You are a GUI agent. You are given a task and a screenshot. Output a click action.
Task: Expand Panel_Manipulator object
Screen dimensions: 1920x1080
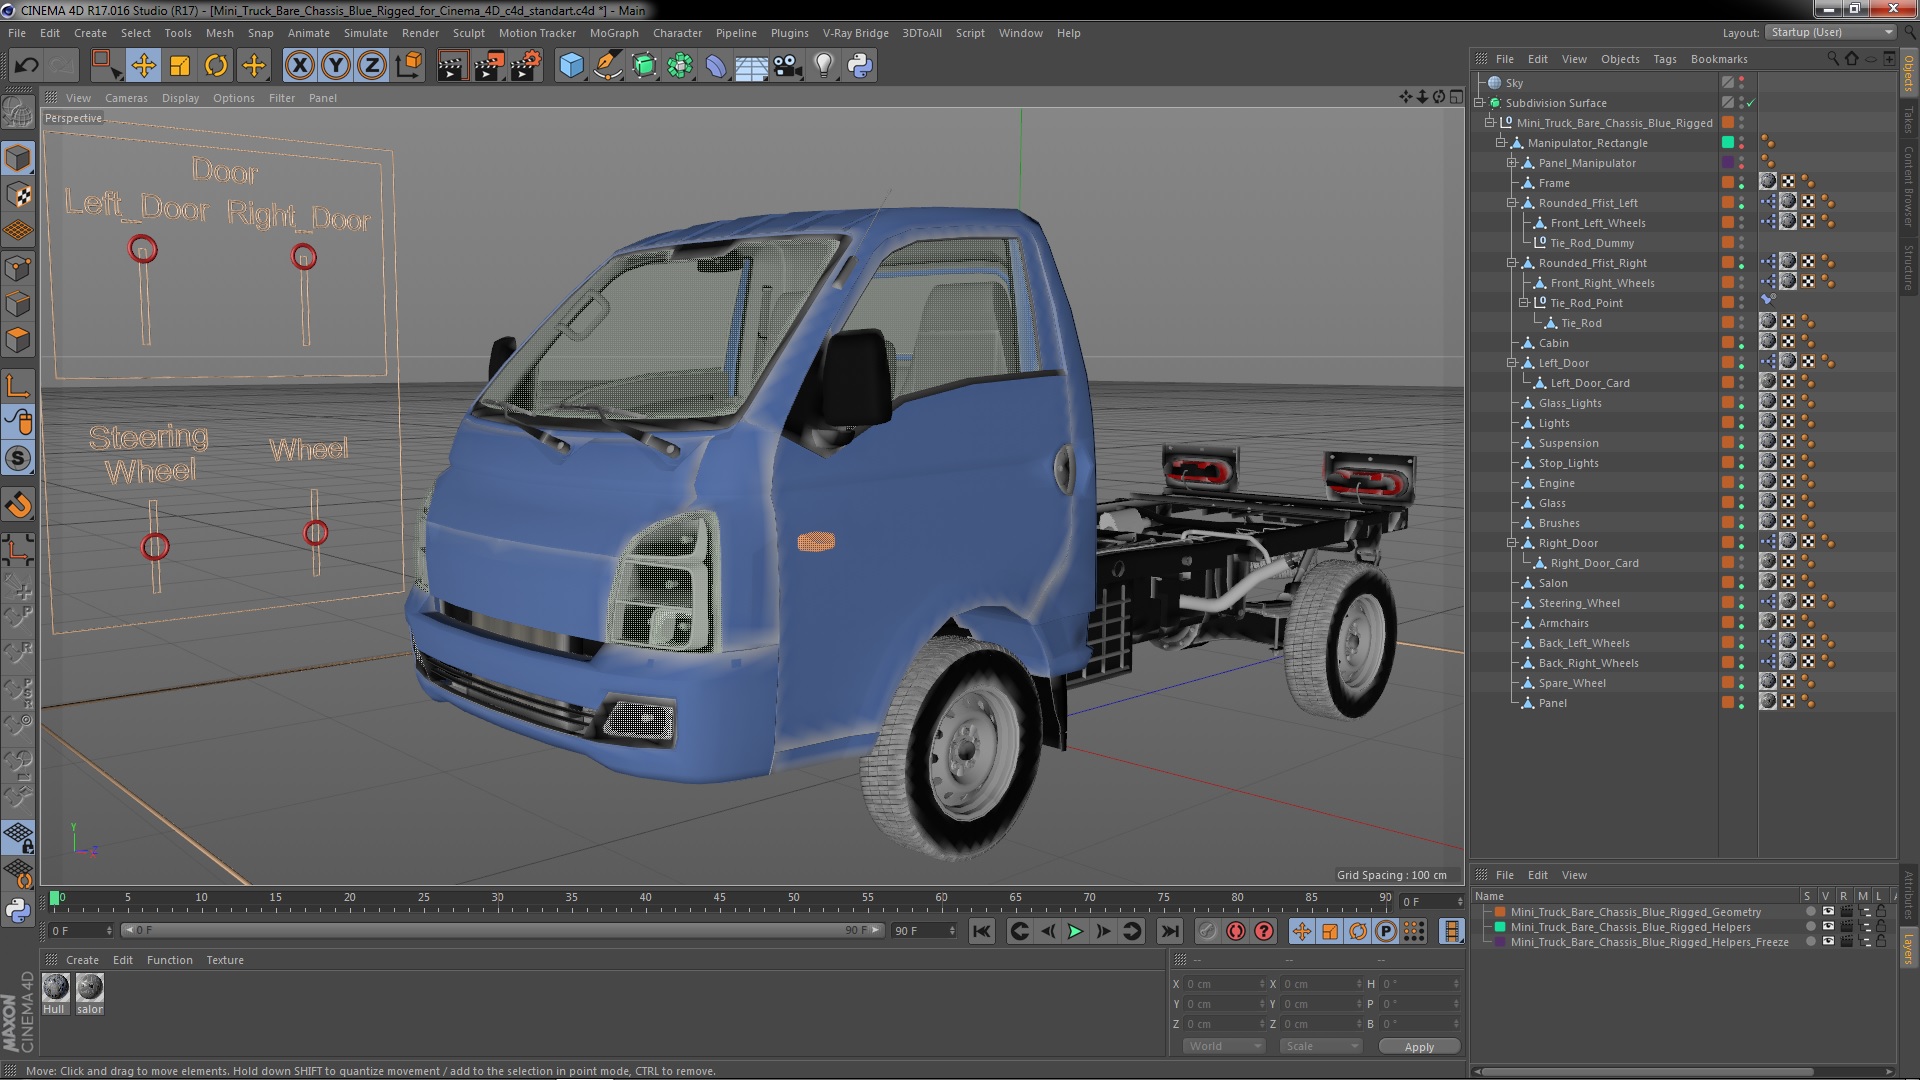[1512, 163]
